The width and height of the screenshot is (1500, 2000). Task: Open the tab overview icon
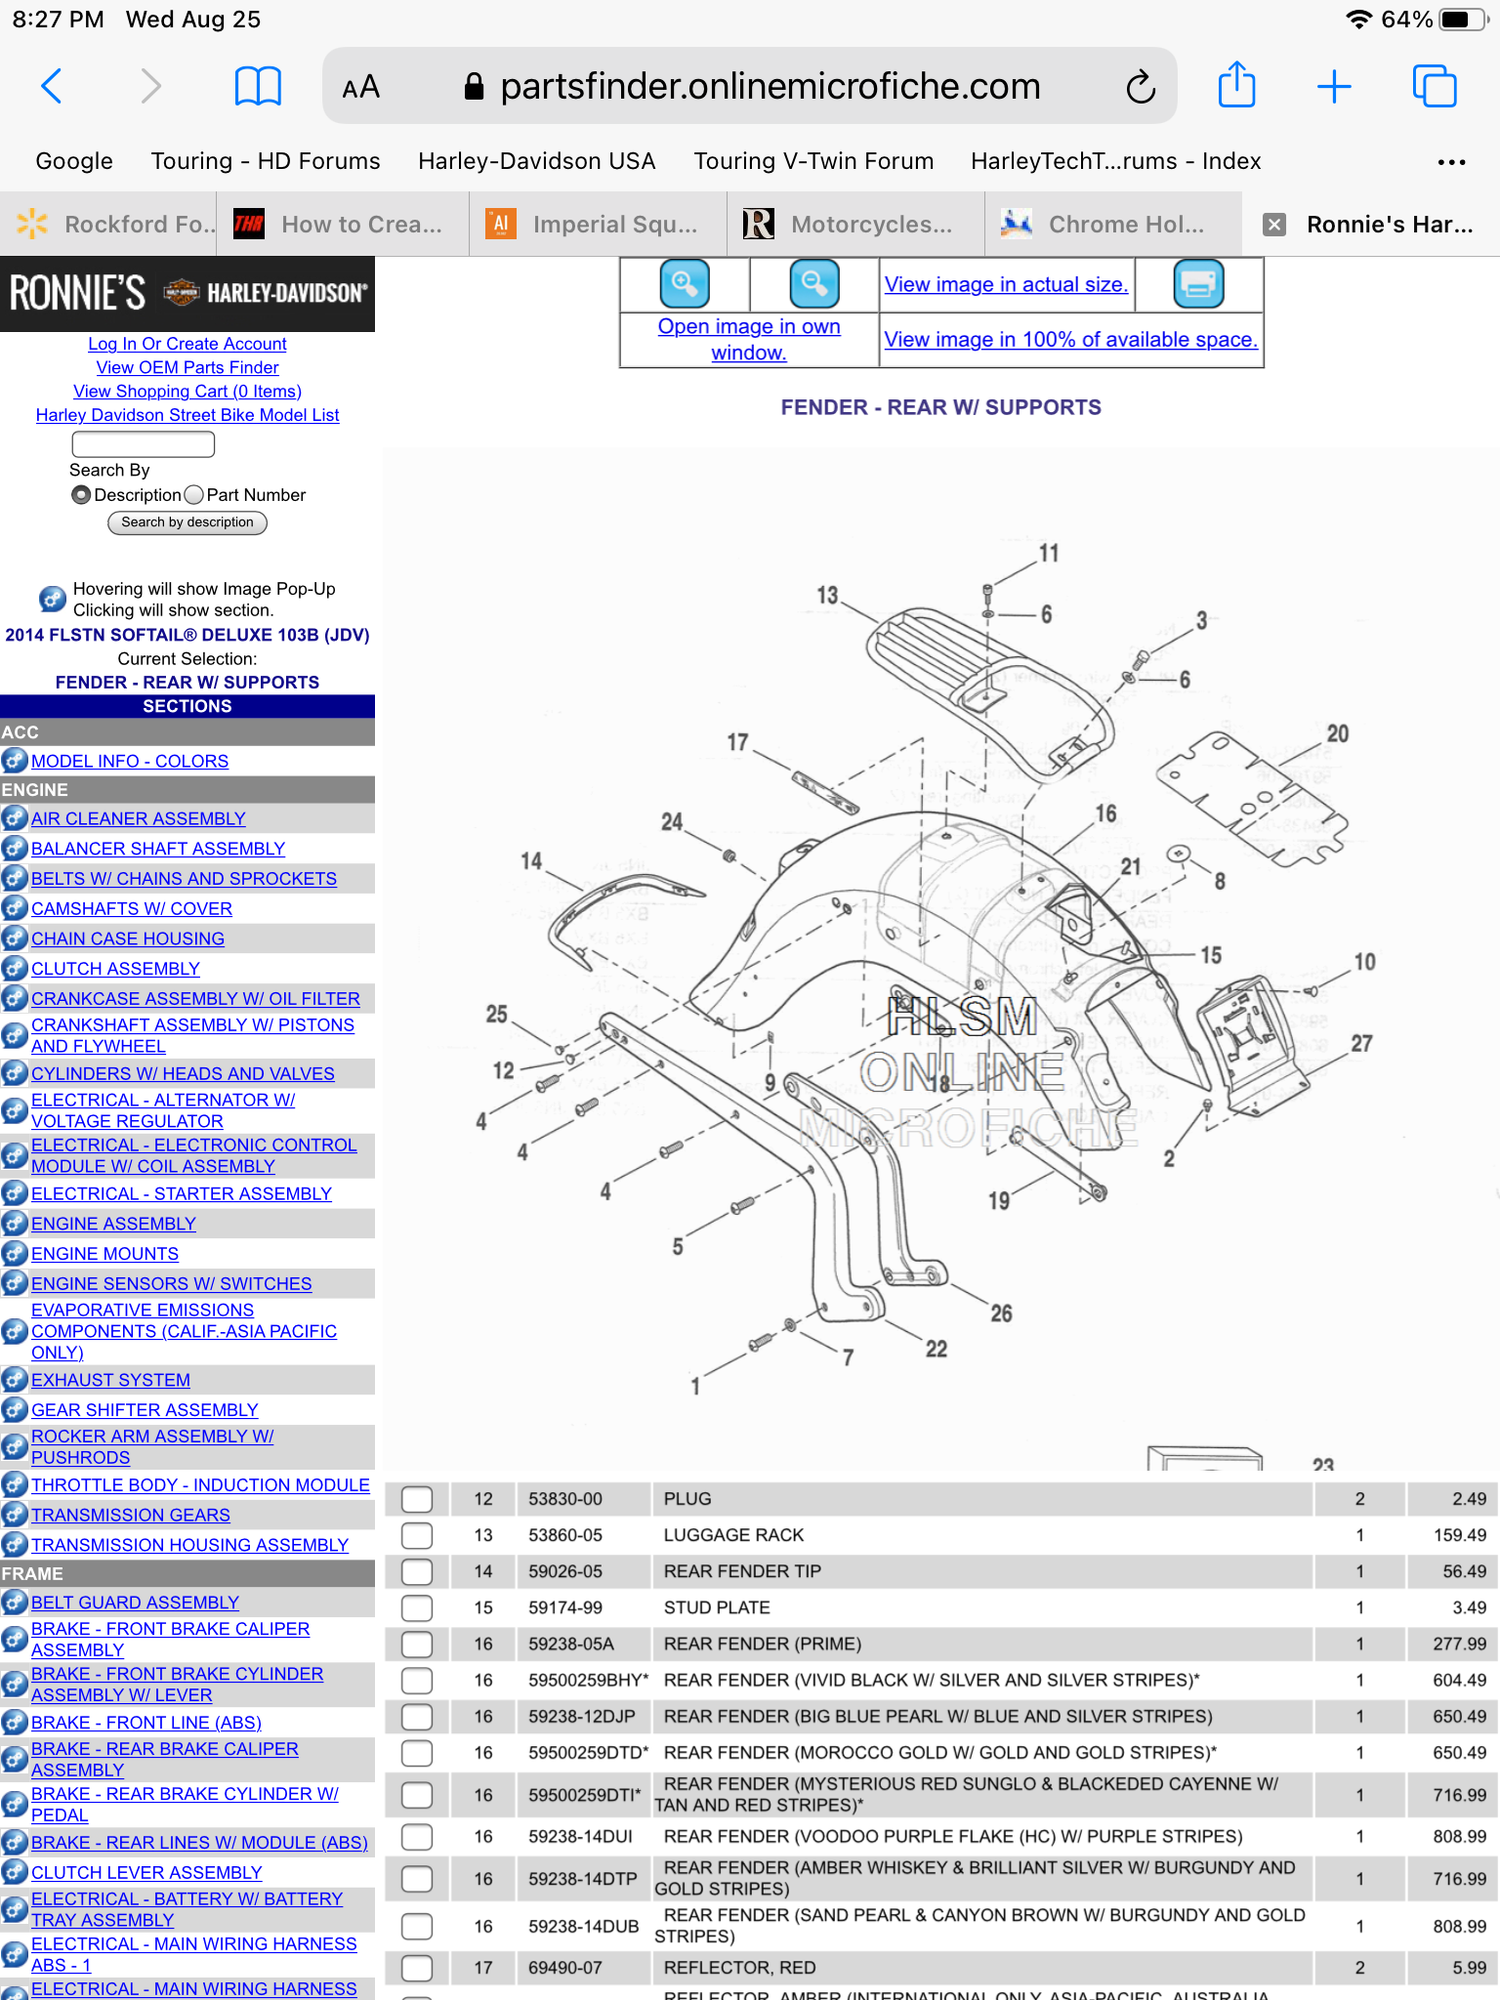(1434, 86)
